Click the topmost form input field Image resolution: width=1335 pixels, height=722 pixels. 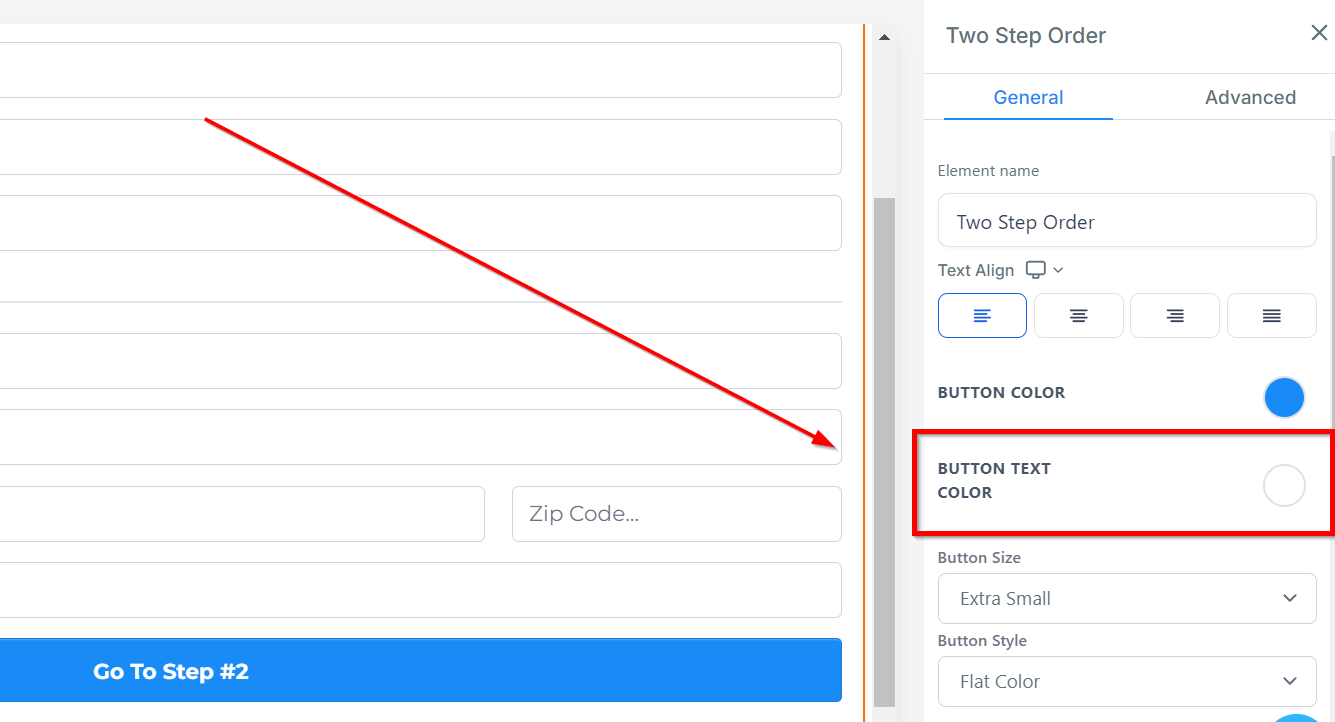pos(420,70)
